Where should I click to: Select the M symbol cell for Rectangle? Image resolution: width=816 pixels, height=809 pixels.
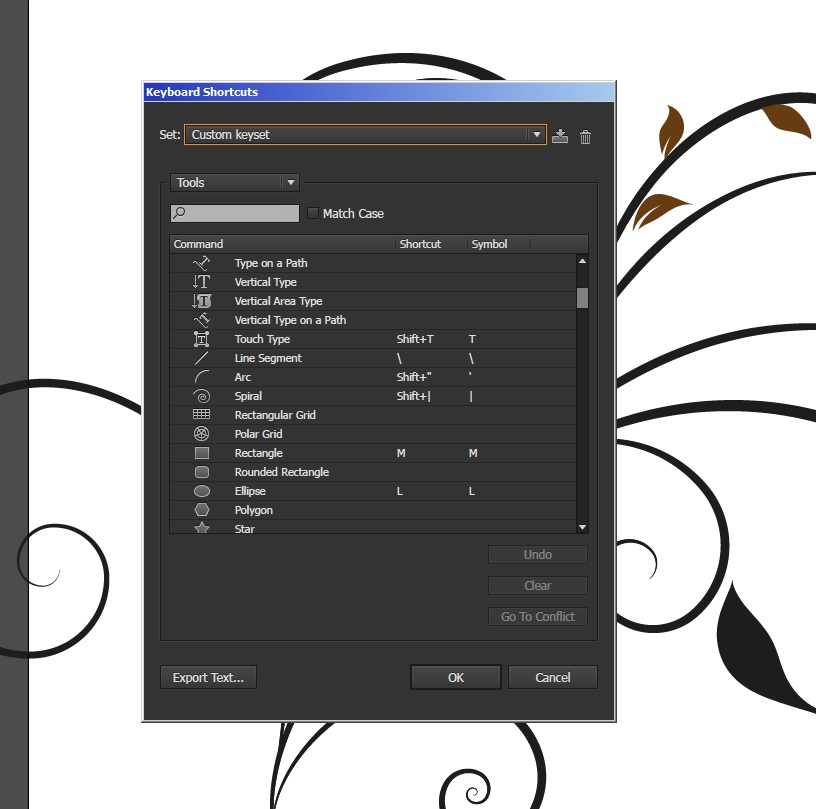(473, 453)
